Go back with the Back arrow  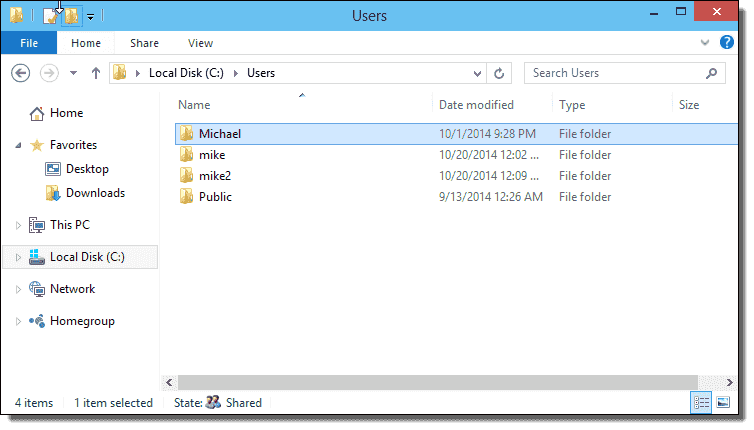(x=22, y=73)
